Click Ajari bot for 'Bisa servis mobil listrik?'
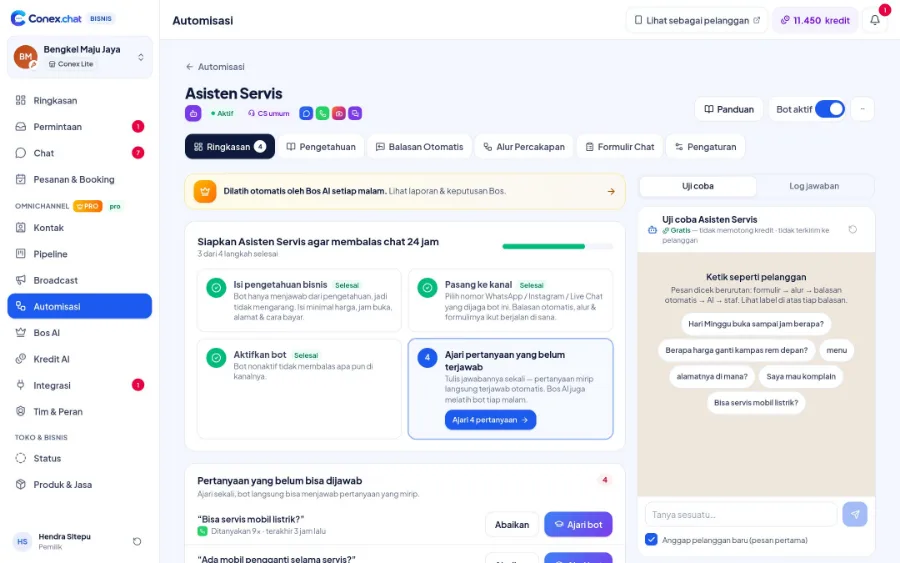Image resolution: width=900 pixels, height=563 pixels. [578, 525]
